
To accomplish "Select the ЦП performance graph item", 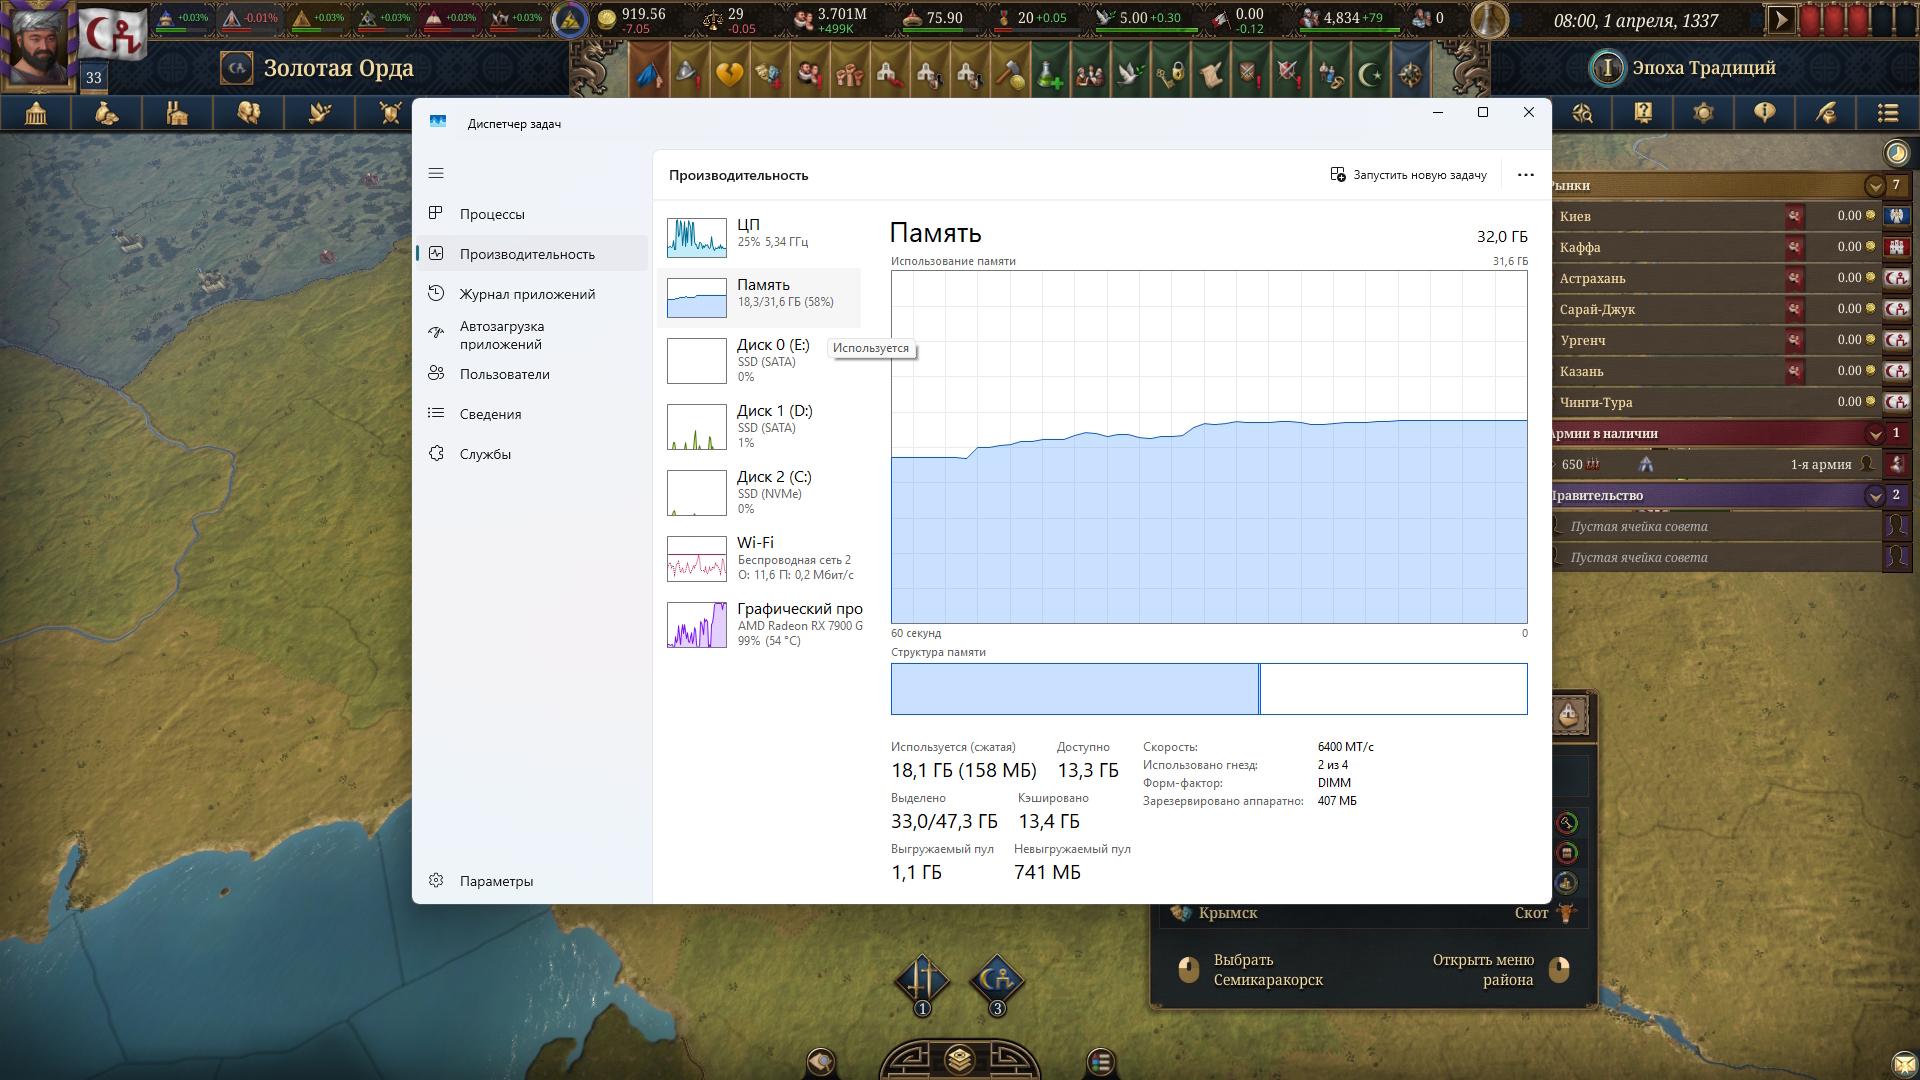I will pos(759,237).
